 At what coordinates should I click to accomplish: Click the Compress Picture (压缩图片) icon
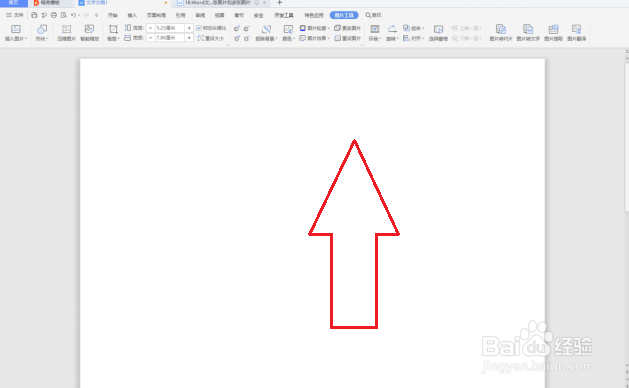coord(66,29)
